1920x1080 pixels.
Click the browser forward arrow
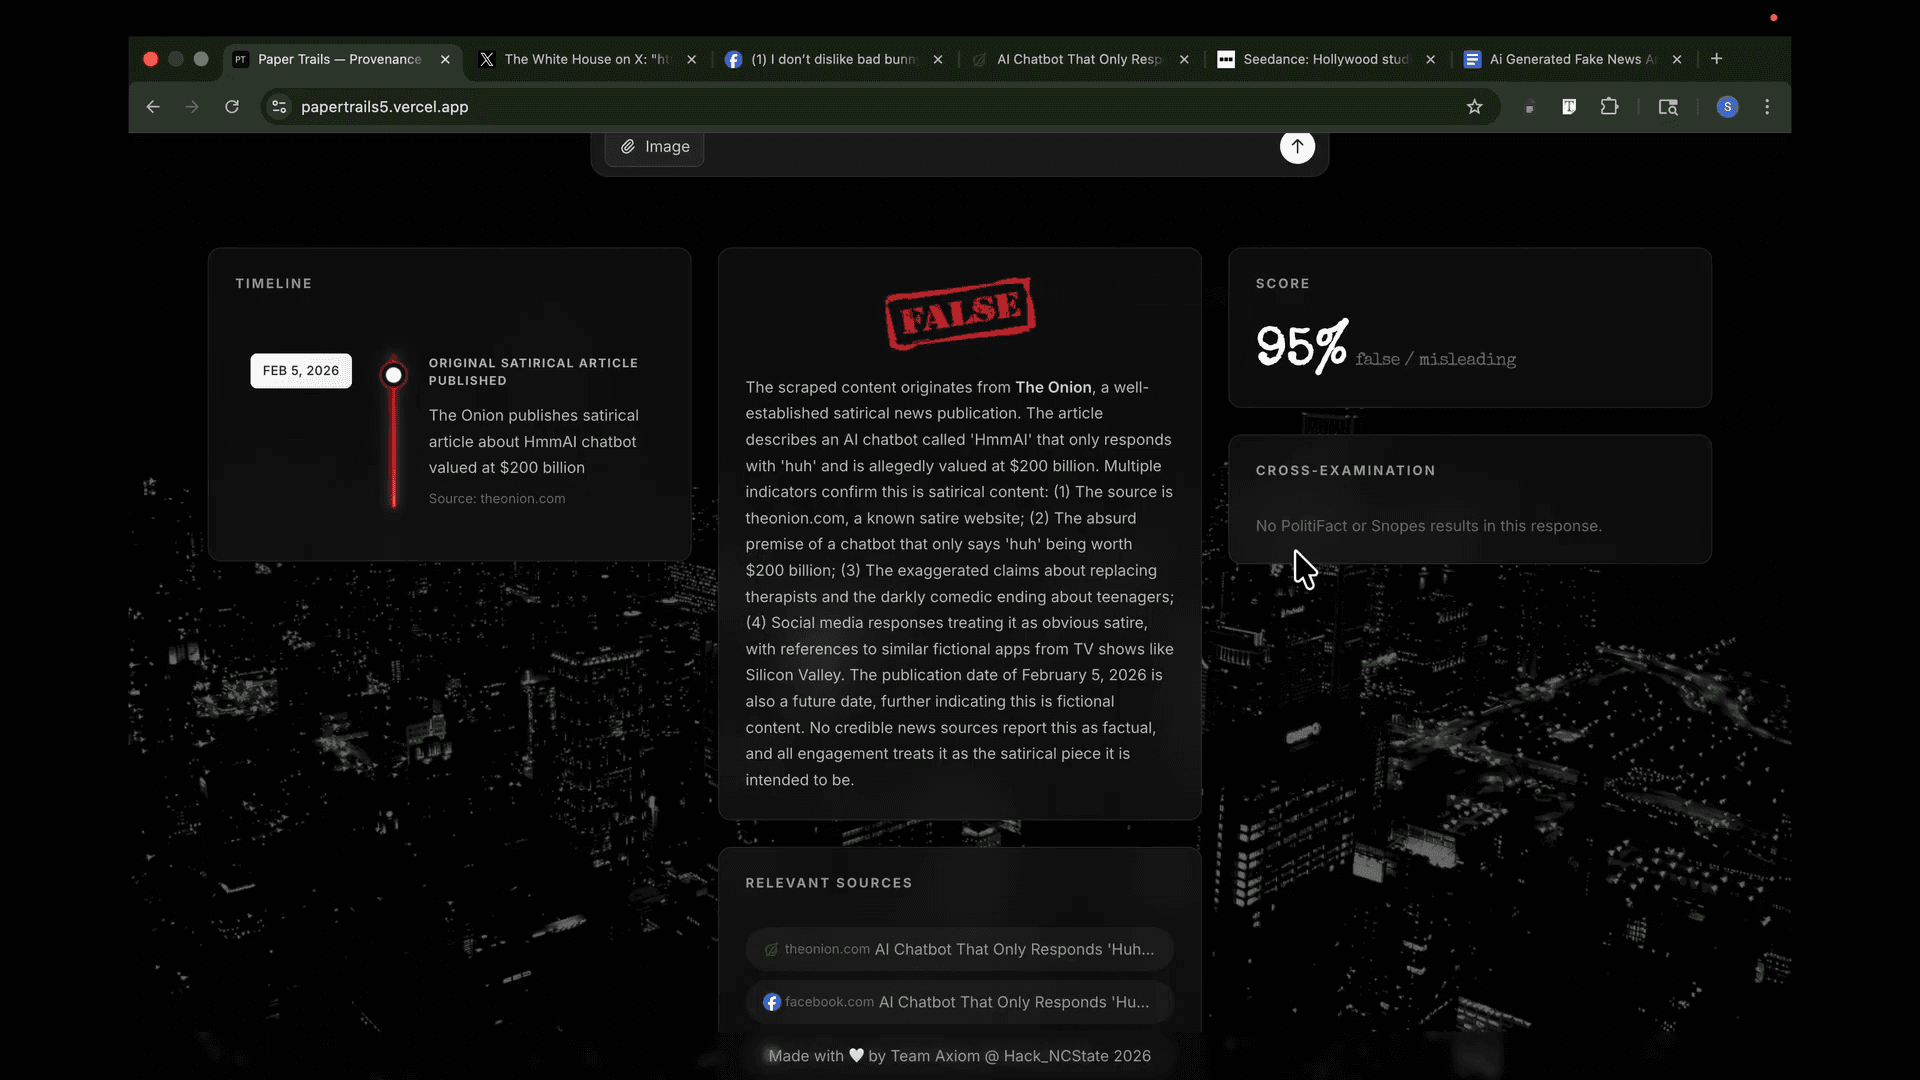tap(192, 107)
